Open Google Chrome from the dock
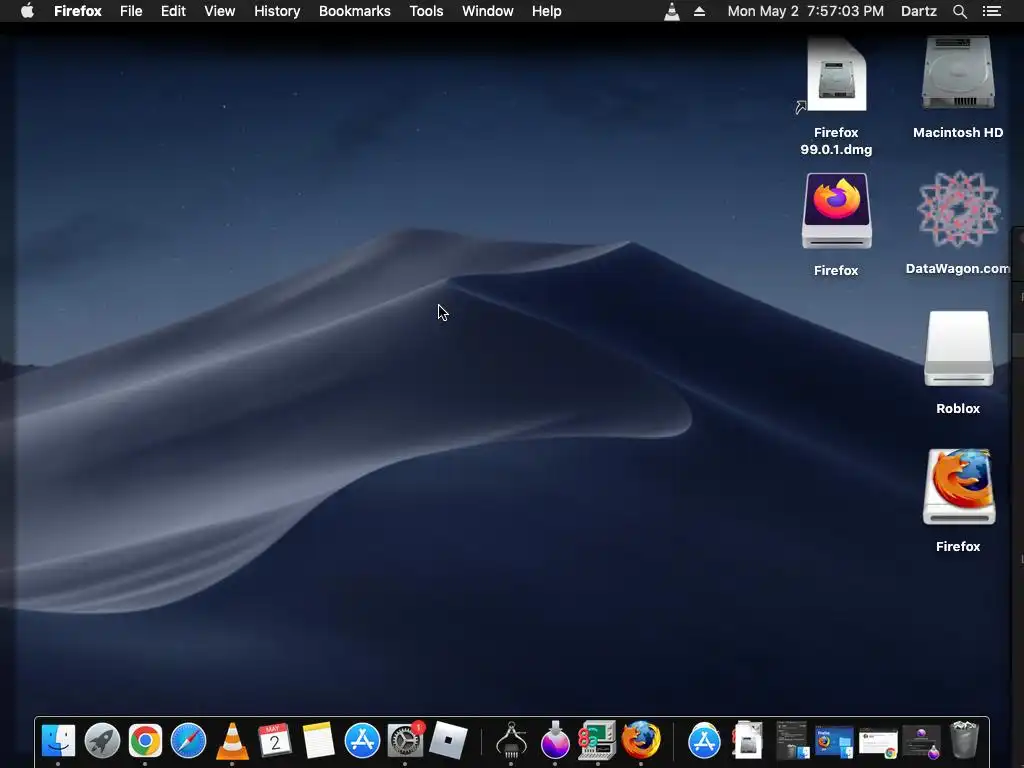 click(145, 741)
